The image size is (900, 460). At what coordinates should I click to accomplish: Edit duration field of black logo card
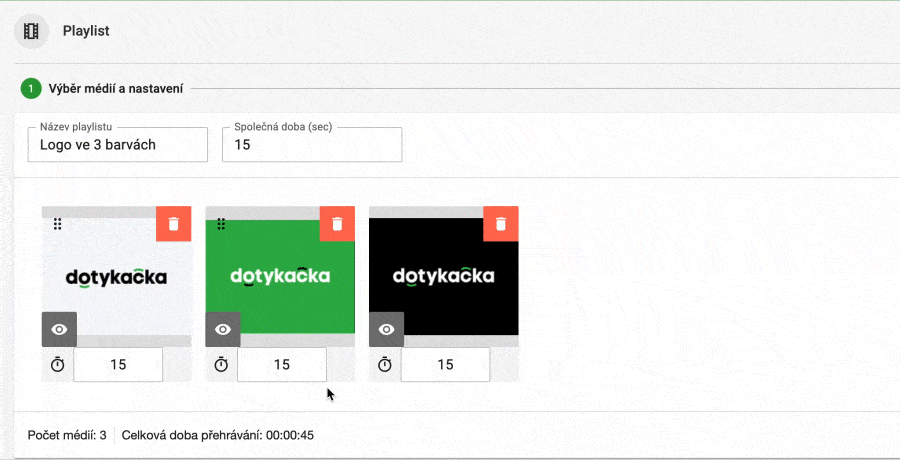tap(446, 365)
